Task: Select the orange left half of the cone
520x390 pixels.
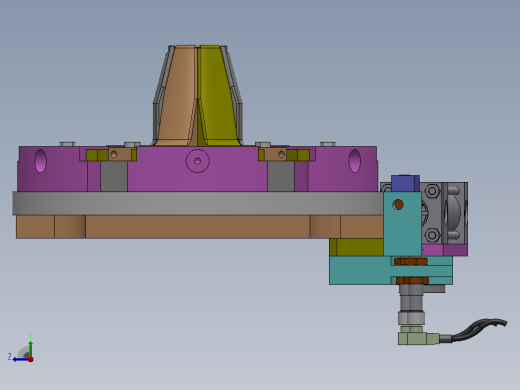Action: [x=177, y=97]
